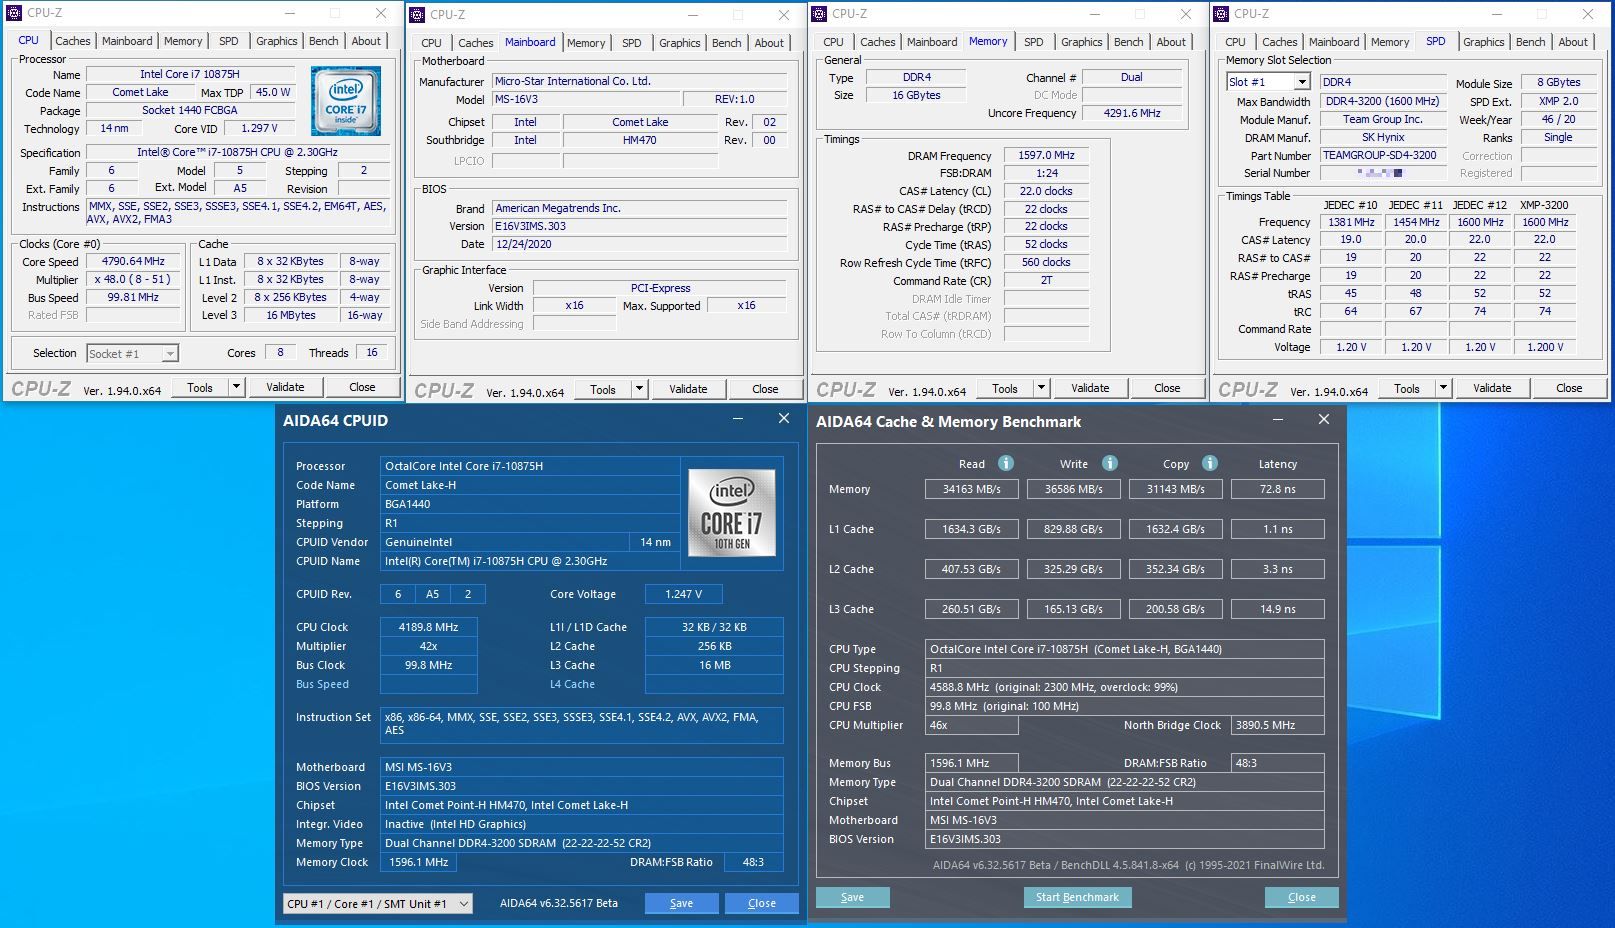
Task: Click the North Bridge Clock value 3890.5 MHz
Action: (x=1277, y=725)
